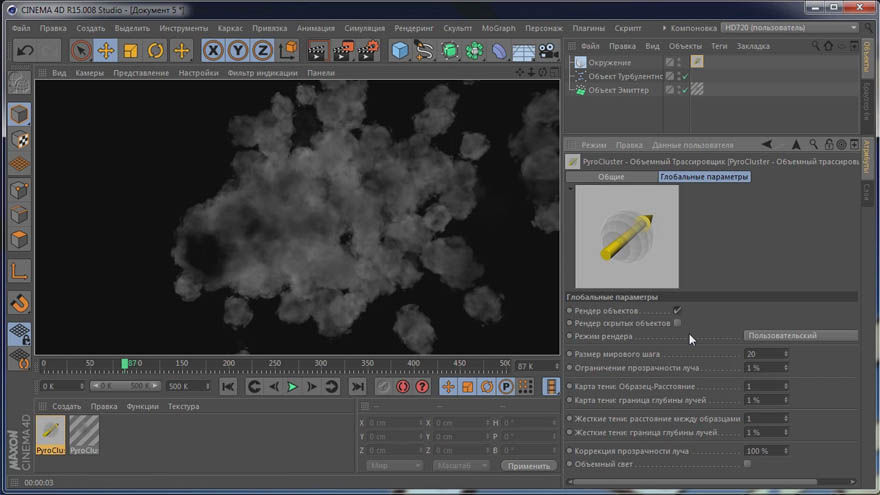Enable Рендер скрытых объектов checkbox

(x=677, y=323)
